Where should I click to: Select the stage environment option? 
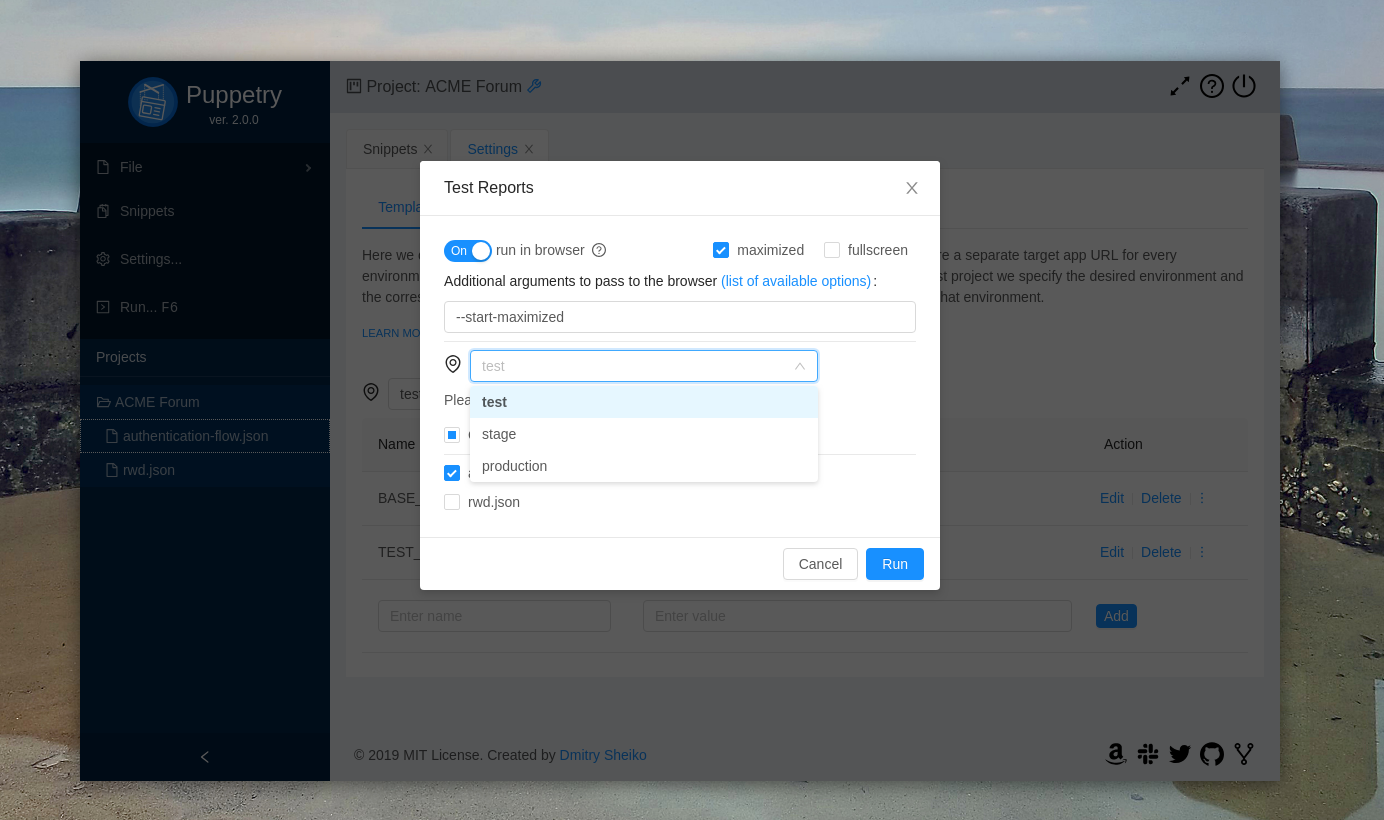[644, 434]
